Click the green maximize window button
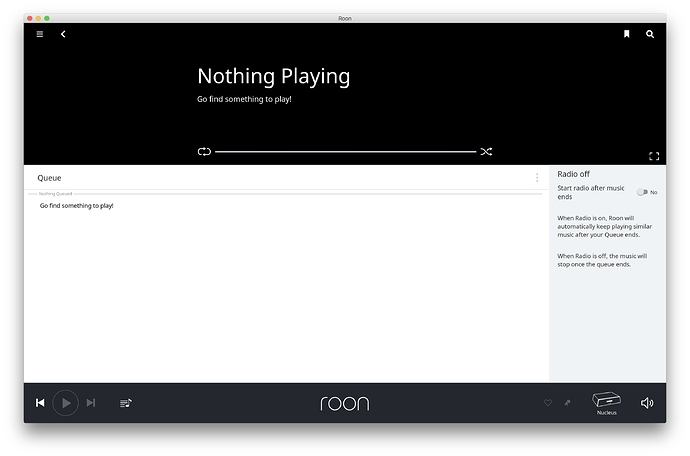 click(x=47, y=18)
